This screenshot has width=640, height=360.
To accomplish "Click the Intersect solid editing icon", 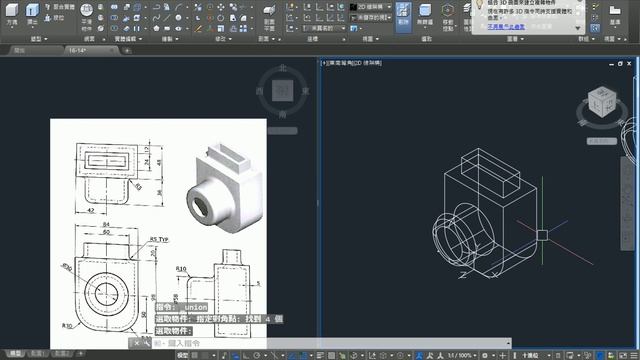I will 114,29.
